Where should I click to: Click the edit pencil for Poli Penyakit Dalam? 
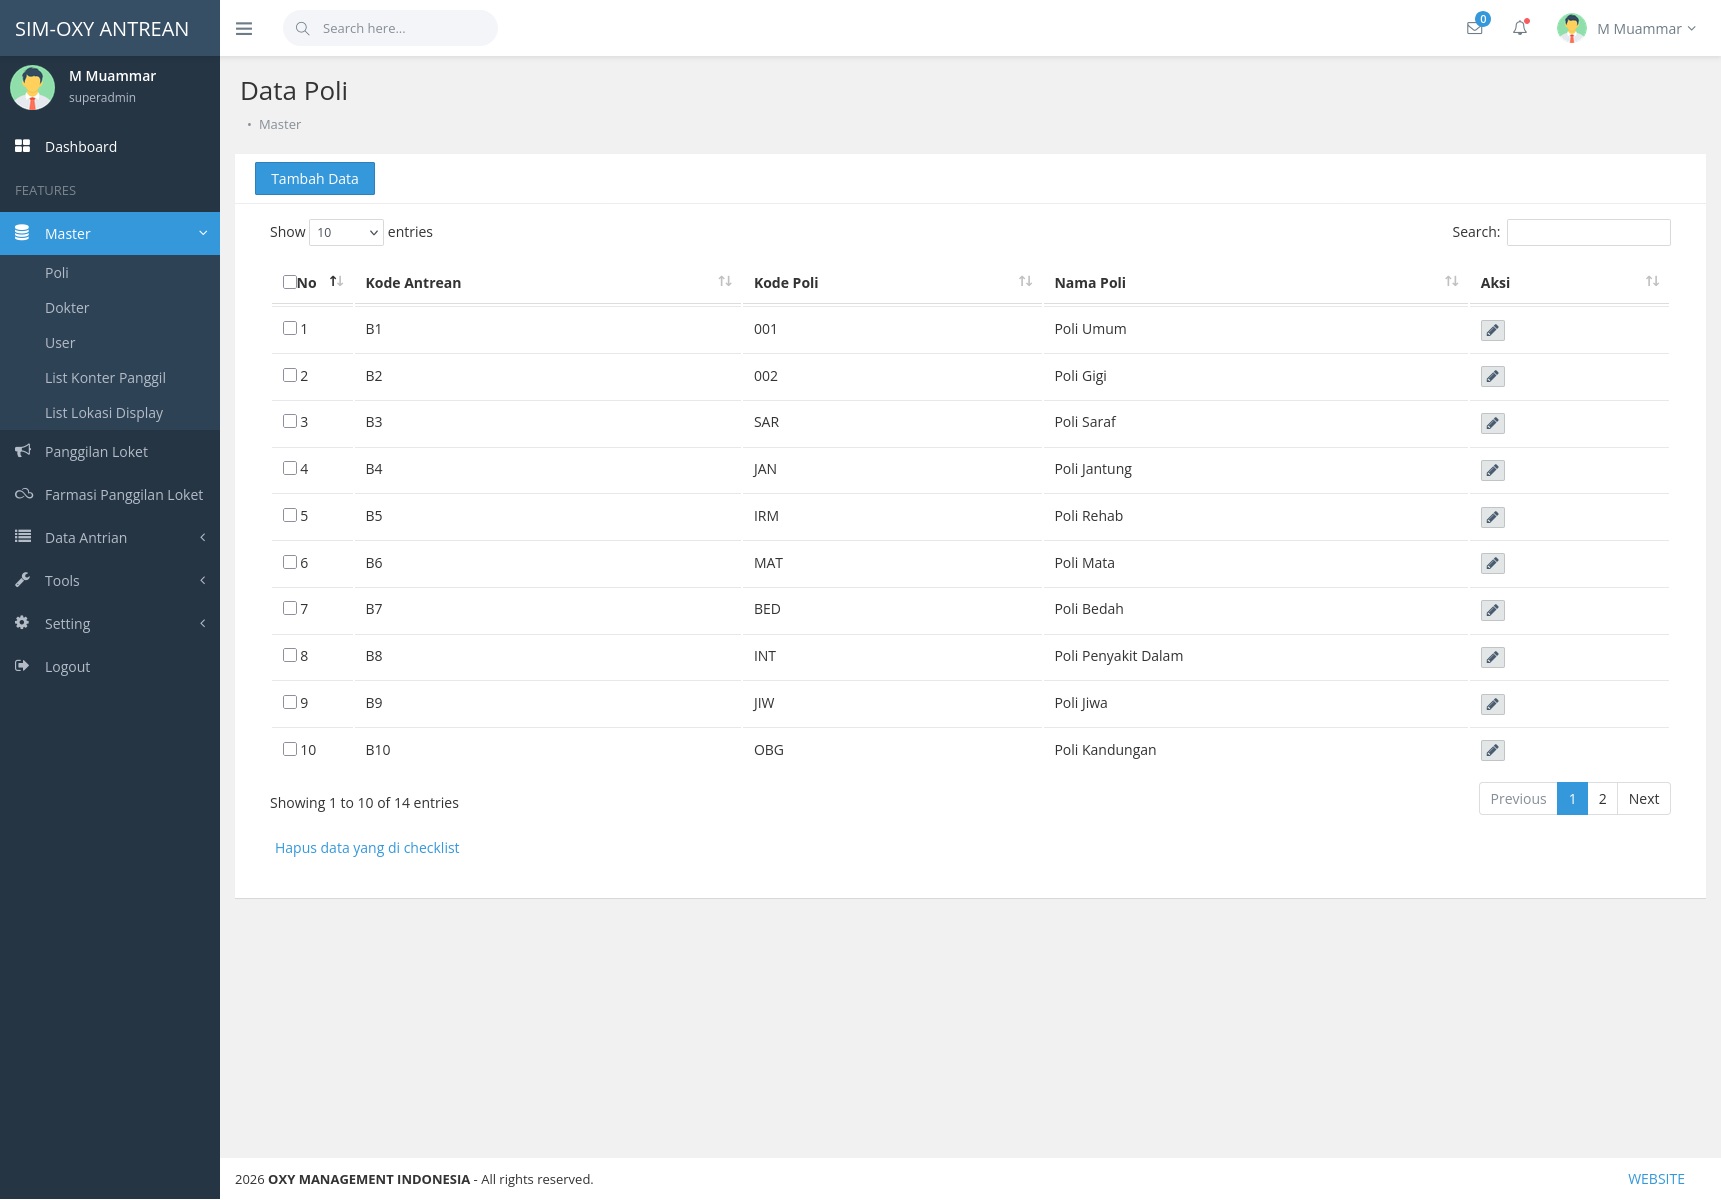click(x=1492, y=657)
